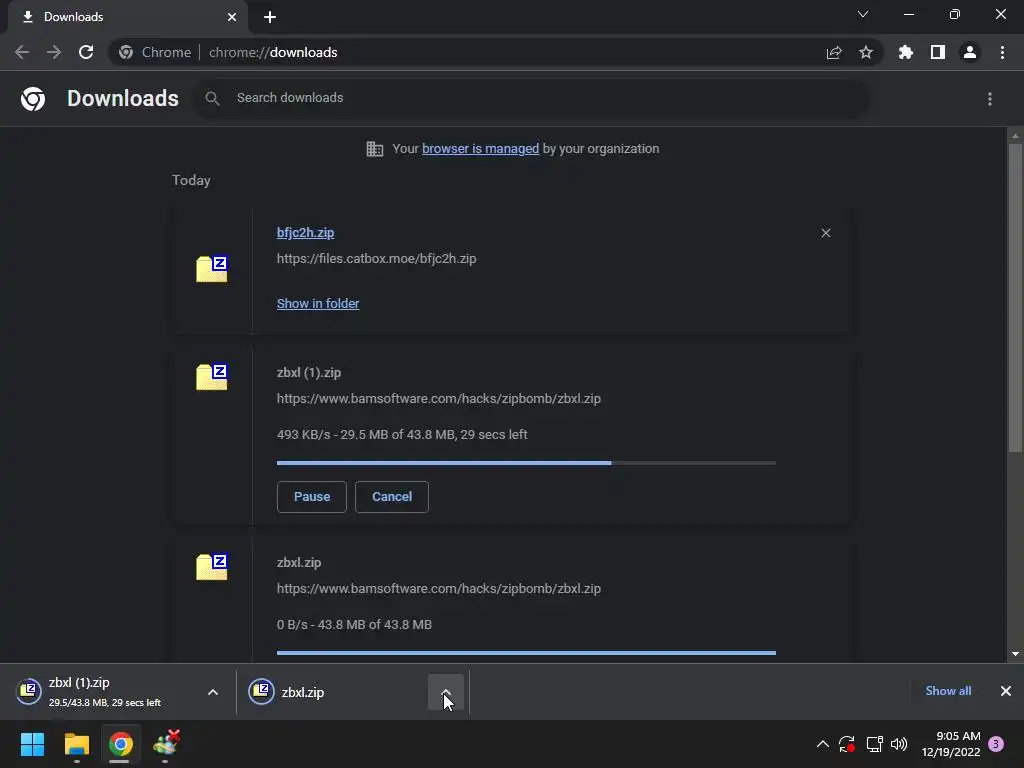Click the Today date heading
This screenshot has height=768, width=1024.
[x=191, y=180]
